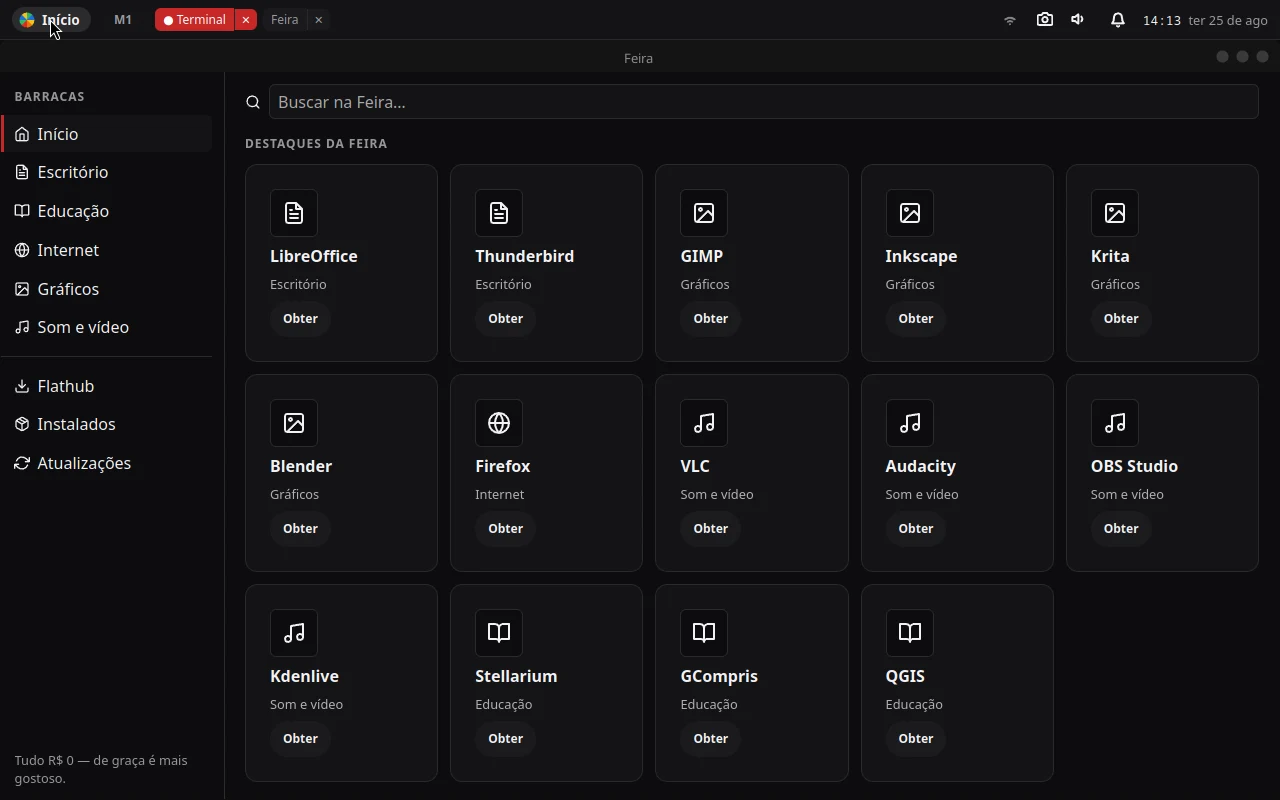This screenshot has width=1280, height=800.
Task: Show Instalados apps list
Action: coord(107,424)
